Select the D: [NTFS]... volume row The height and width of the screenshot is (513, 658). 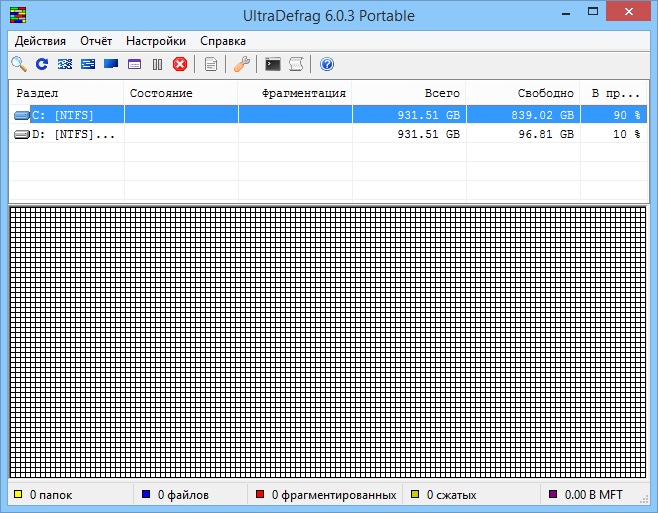point(329,134)
